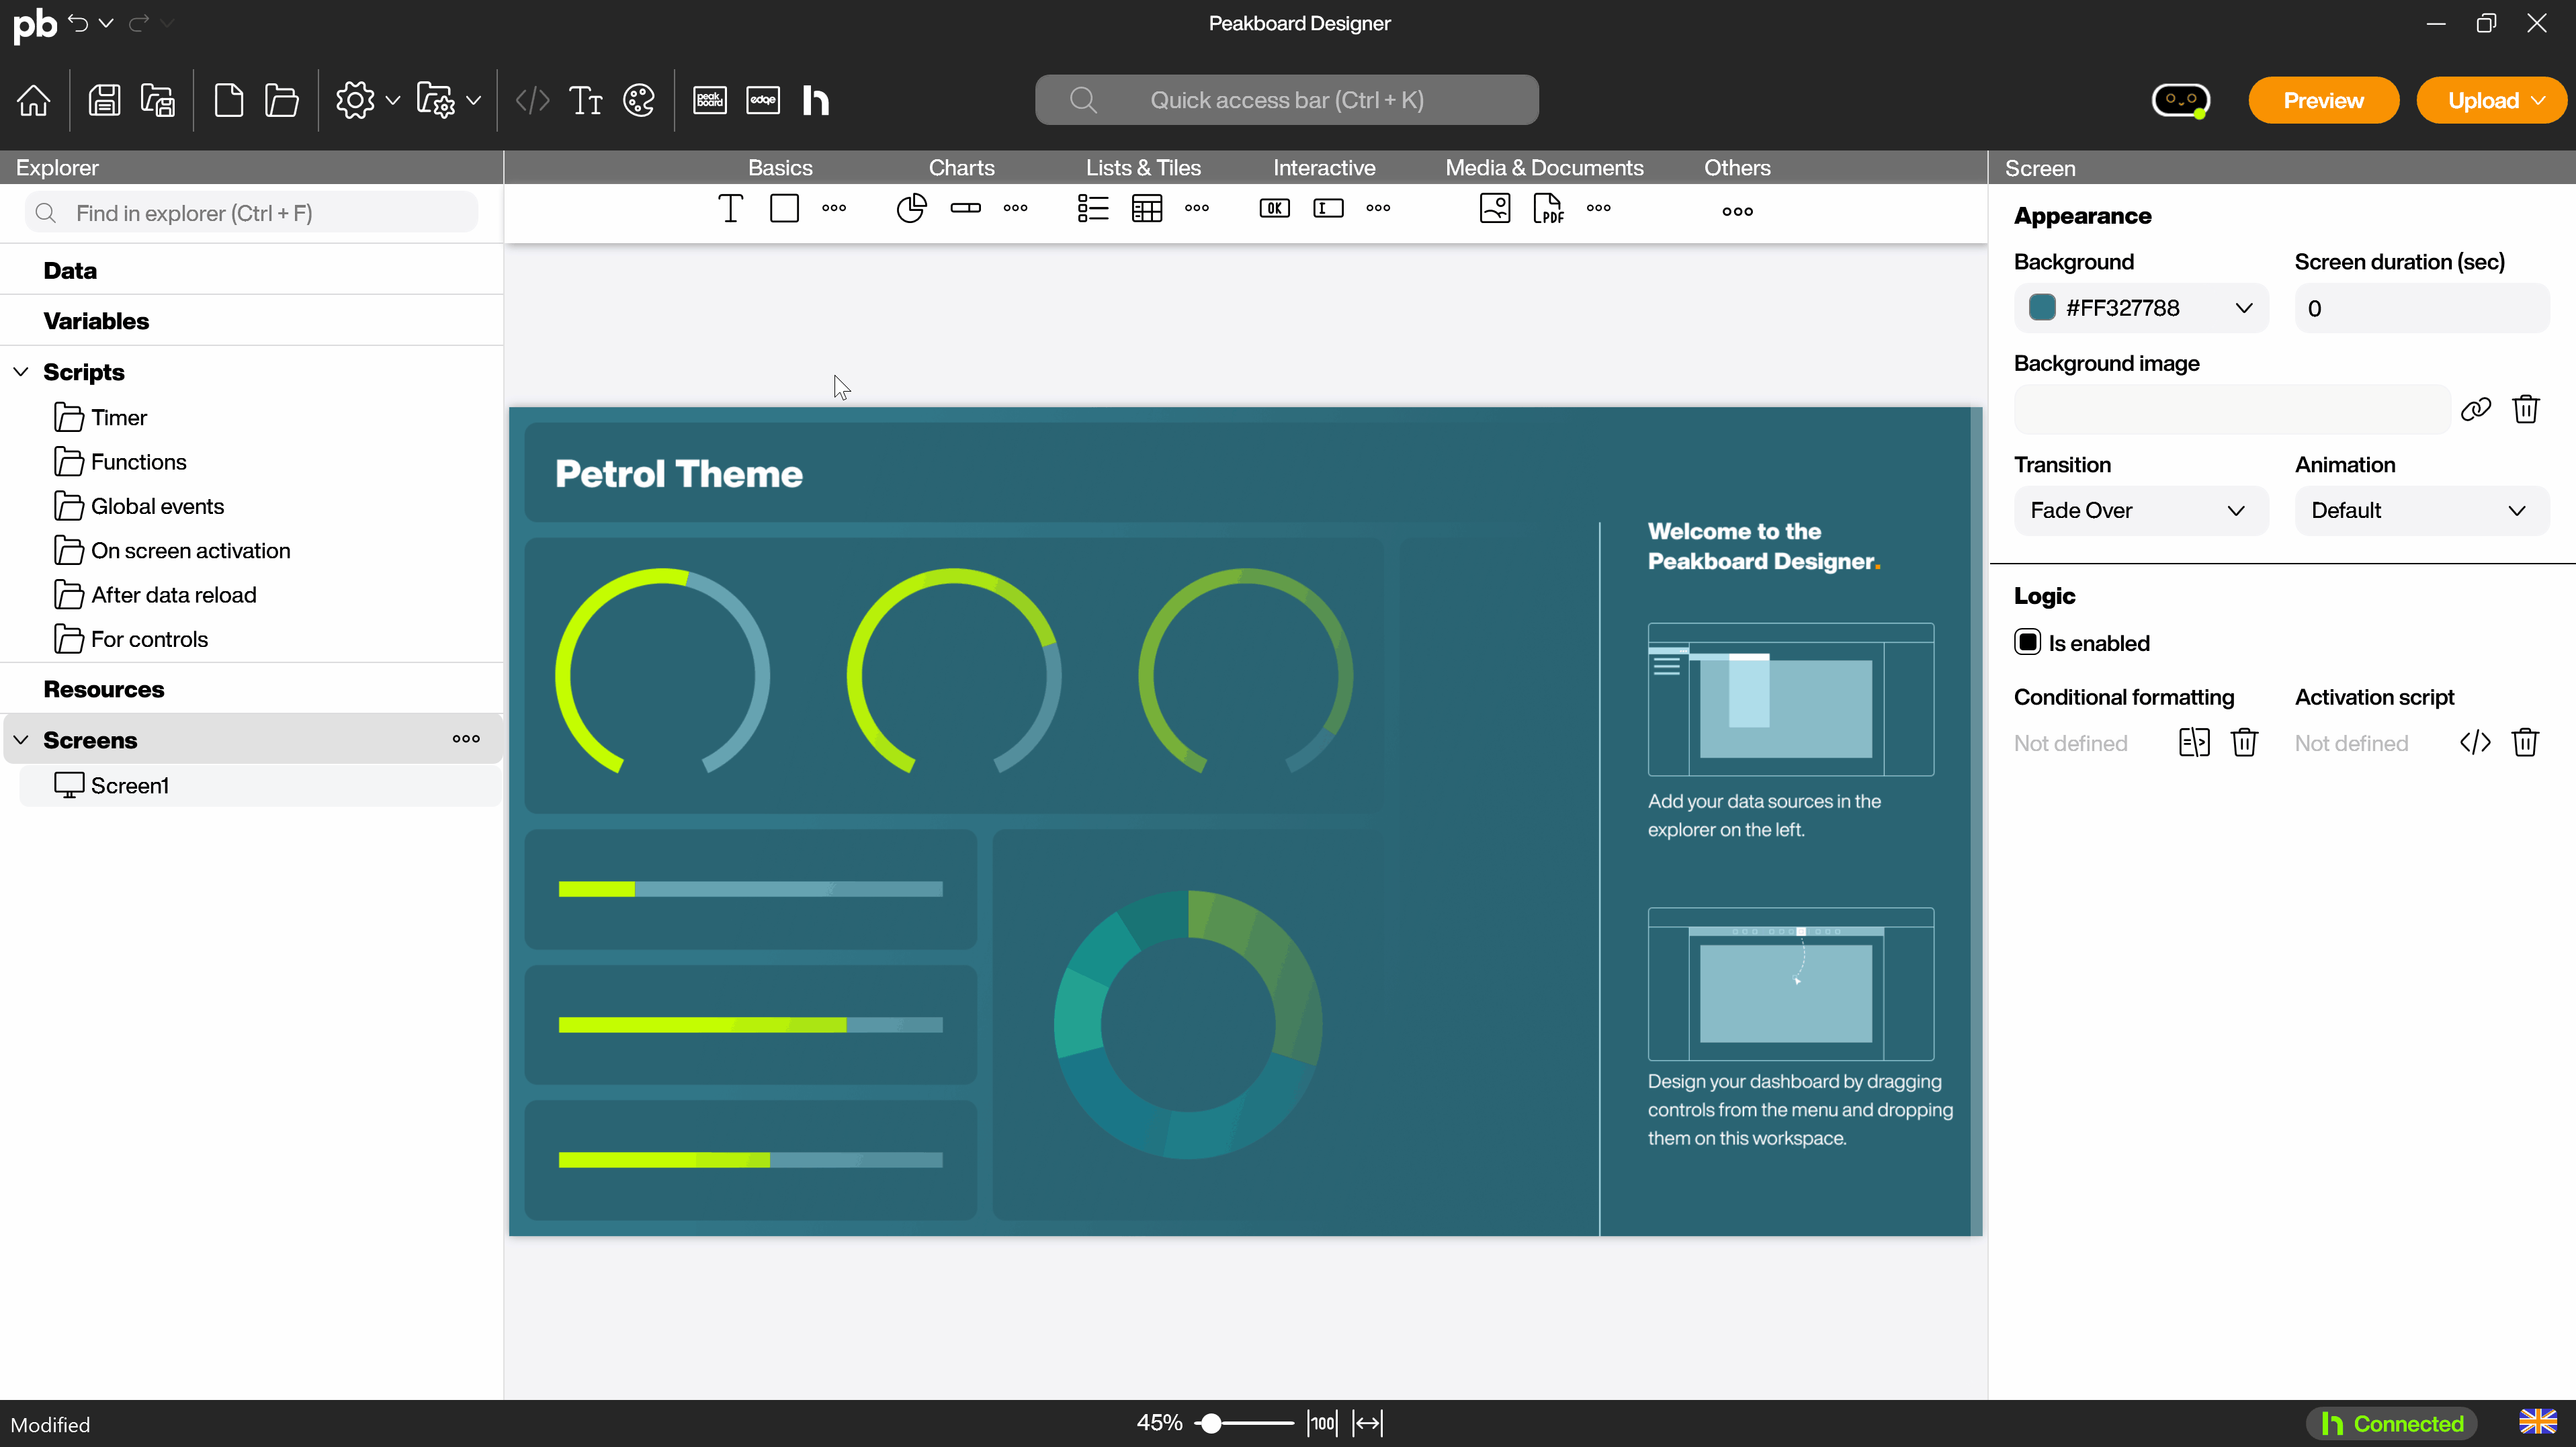Delete the conditional formatting
The image size is (2576, 1447).
2244,742
